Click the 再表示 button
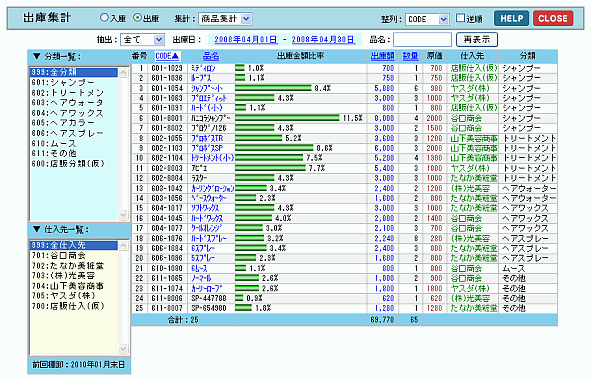Screen dimensions: 591x381 [x=477, y=39]
